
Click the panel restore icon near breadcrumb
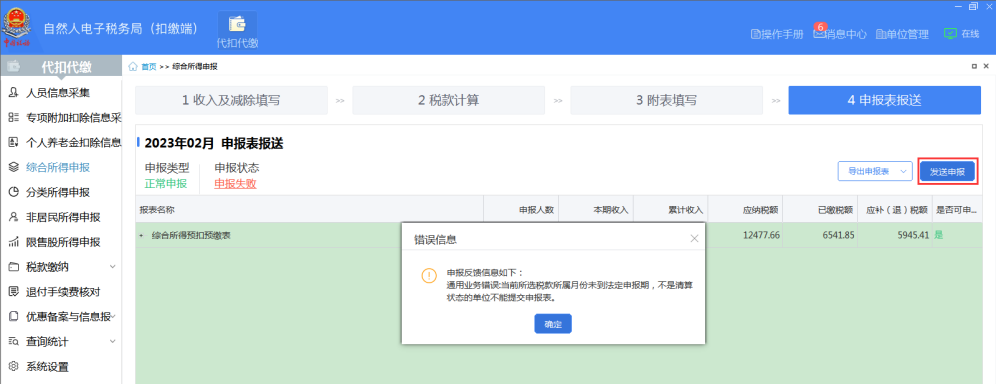(x=974, y=66)
